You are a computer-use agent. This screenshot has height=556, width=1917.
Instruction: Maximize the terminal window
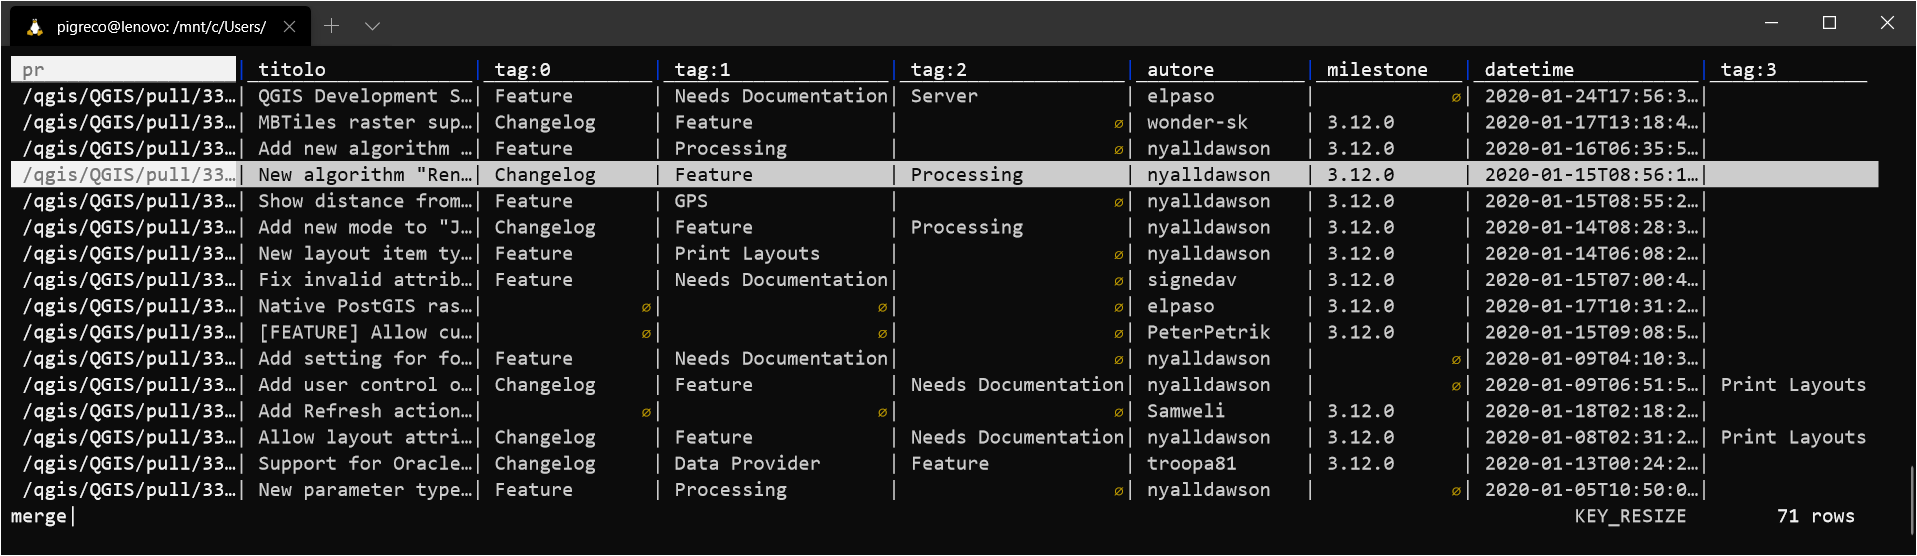(1829, 23)
